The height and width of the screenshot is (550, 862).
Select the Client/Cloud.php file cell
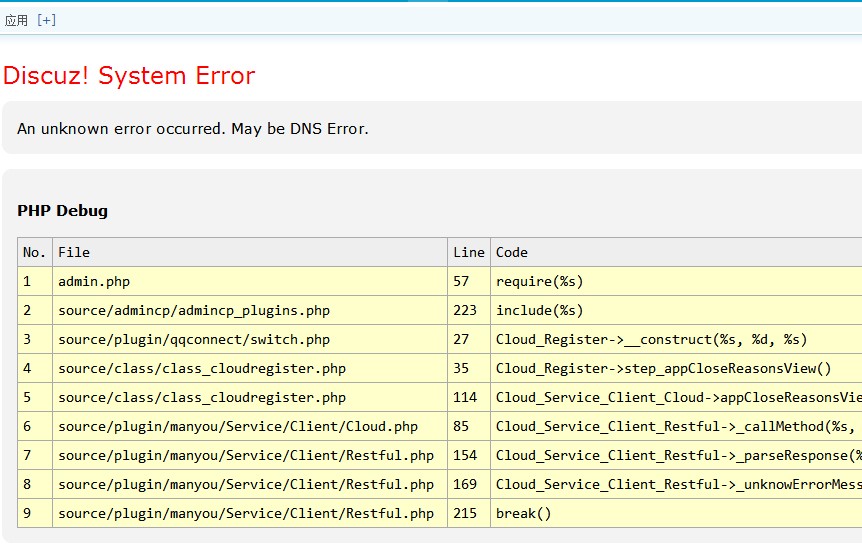click(x=250, y=426)
